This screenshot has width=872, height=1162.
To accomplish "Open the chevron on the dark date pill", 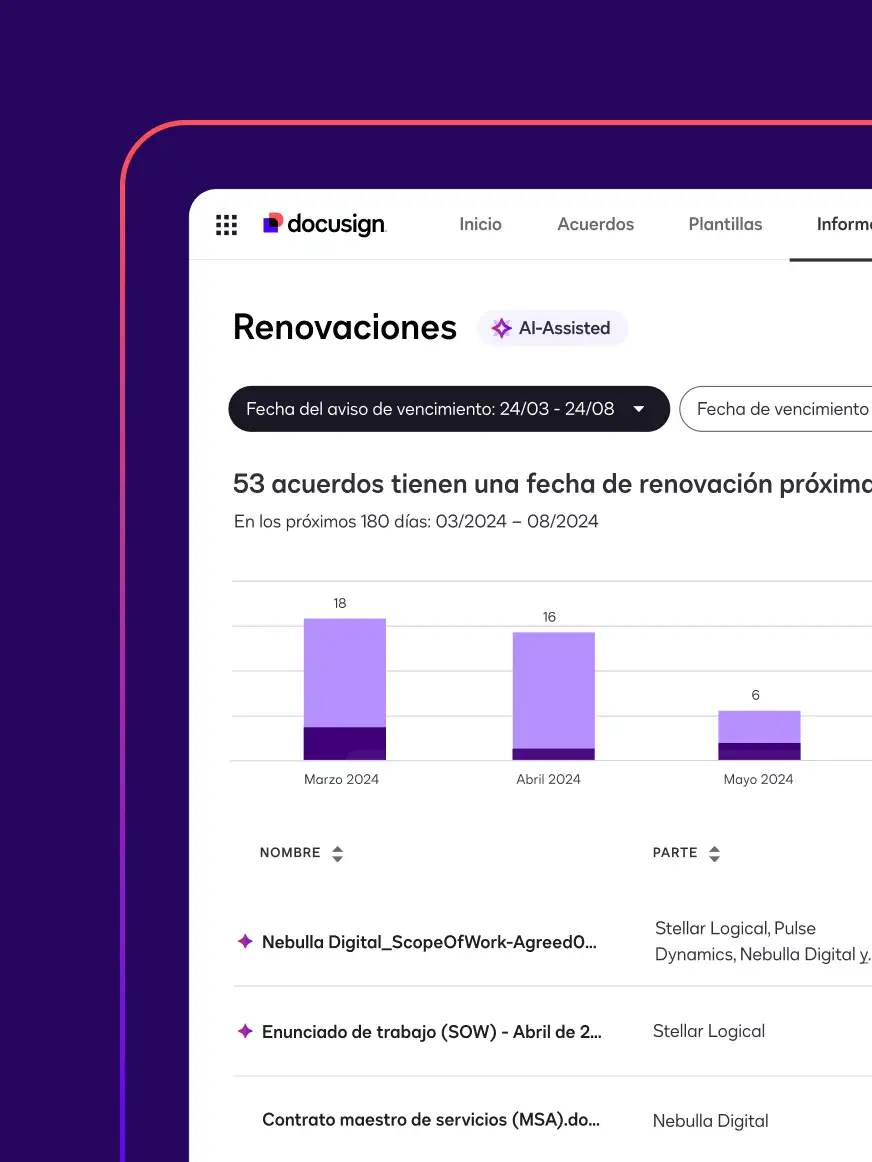I will pyautogui.click(x=638, y=409).
